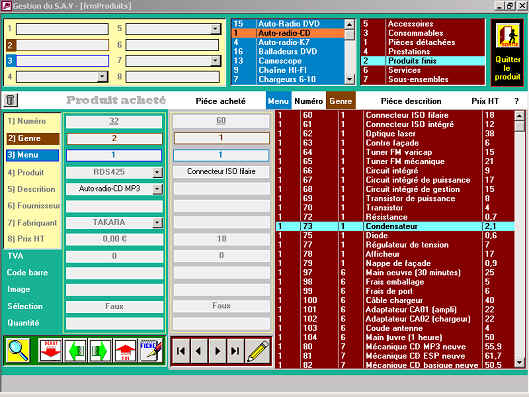Select 'Auto-radio-CD' in category list

[288, 33]
